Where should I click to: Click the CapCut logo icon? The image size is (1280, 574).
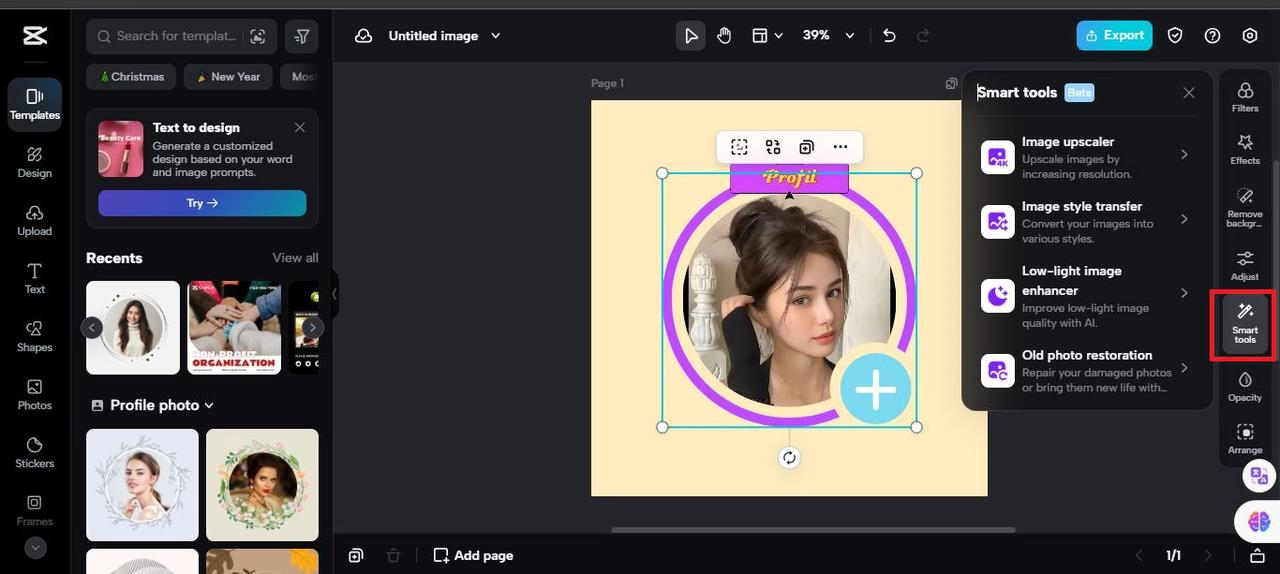click(34, 36)
